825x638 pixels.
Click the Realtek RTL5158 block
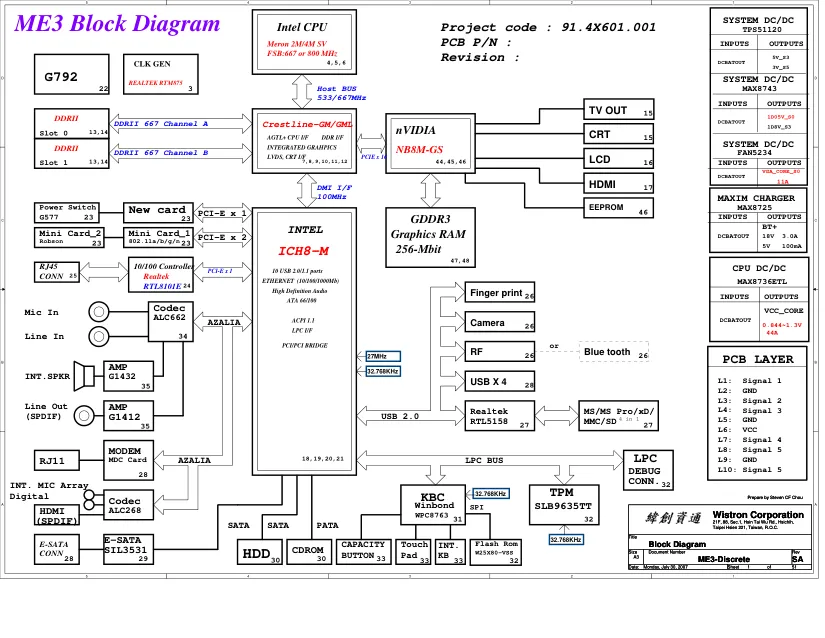[500, 416]
